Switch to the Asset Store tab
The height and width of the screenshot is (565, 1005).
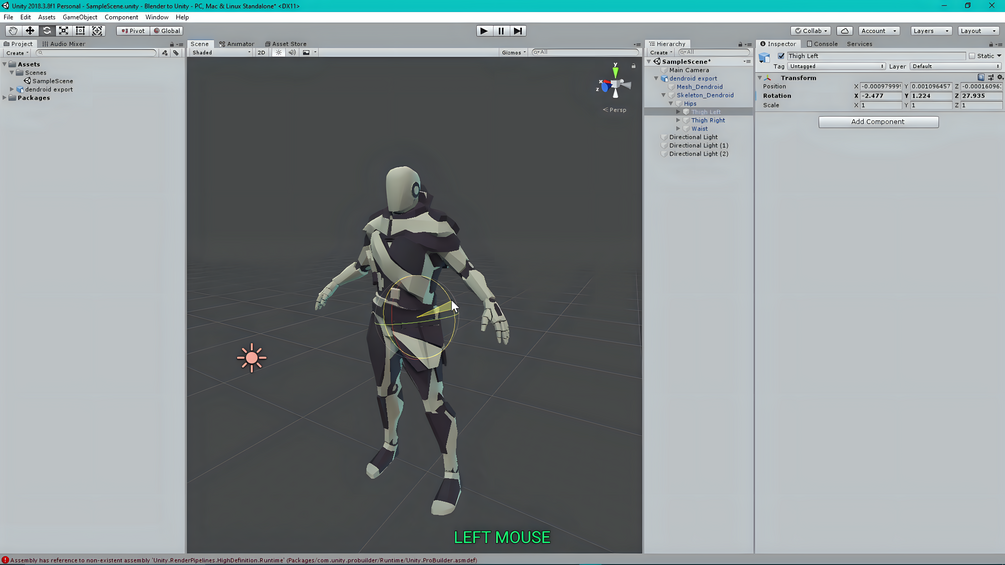pyautogui.click(x=286, y=44)
